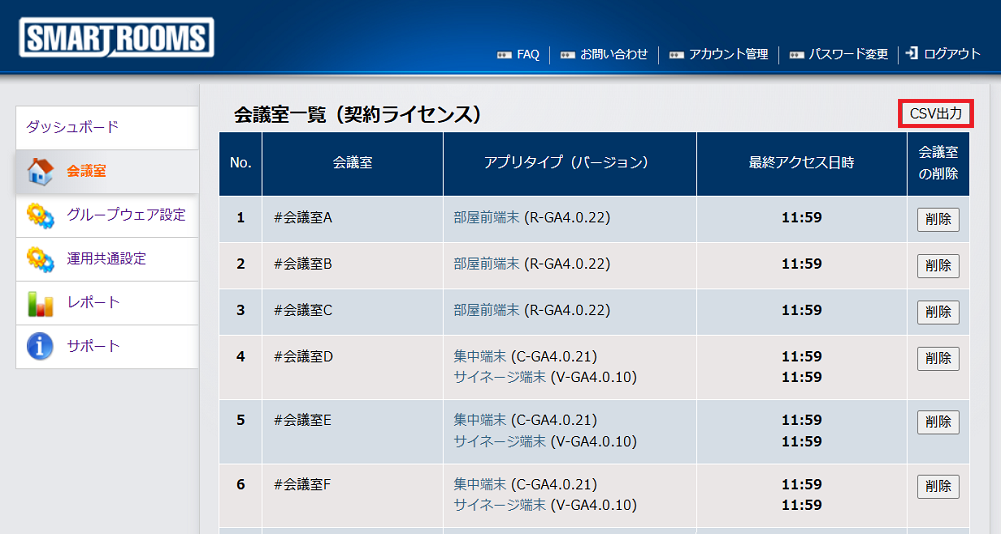Go to アカウント管理 in the header

728,55
